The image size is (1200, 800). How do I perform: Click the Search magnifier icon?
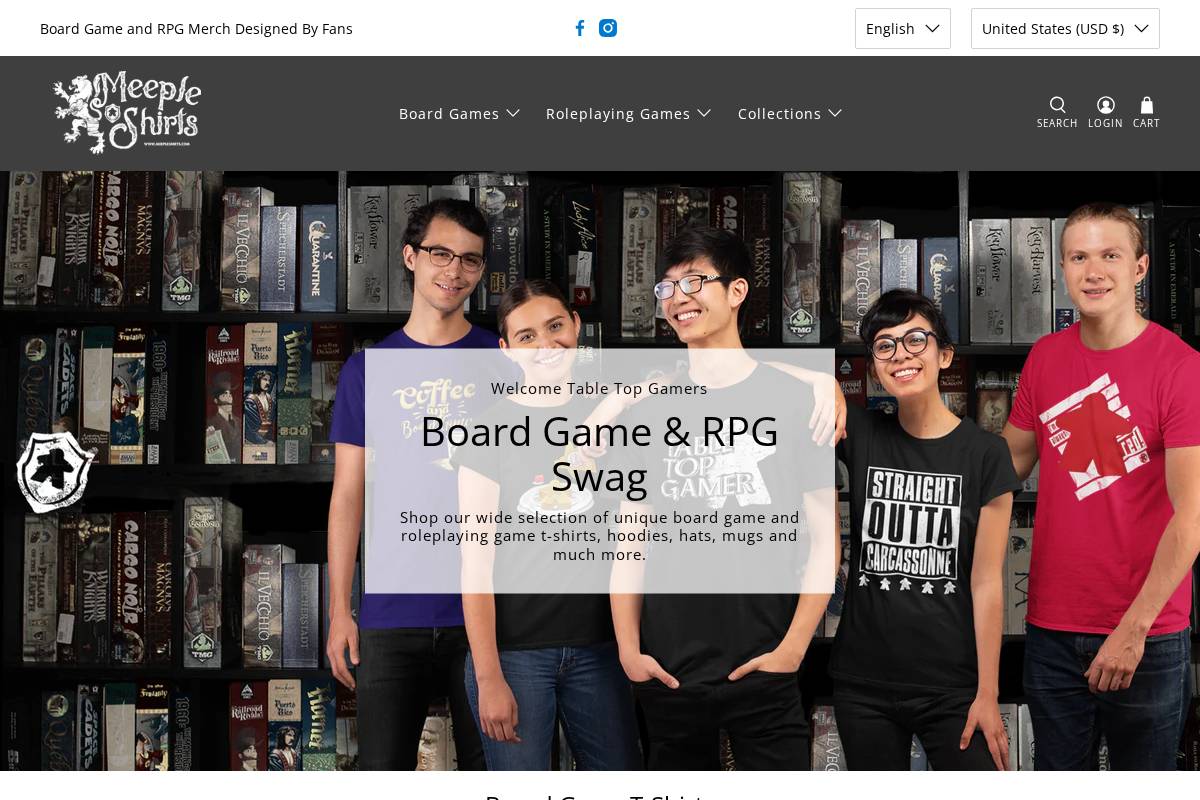click(x=1057, y=105)
